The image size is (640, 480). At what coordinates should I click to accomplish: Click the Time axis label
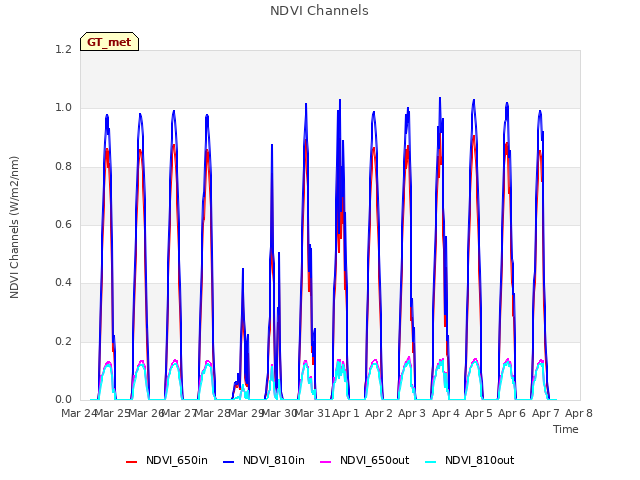(565, 429)
